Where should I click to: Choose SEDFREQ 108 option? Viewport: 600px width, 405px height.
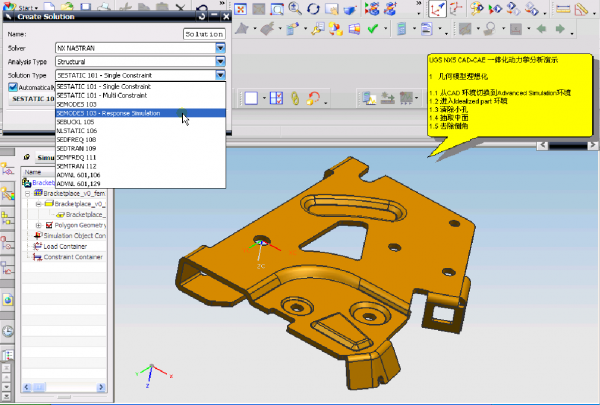tap(140, 139)
